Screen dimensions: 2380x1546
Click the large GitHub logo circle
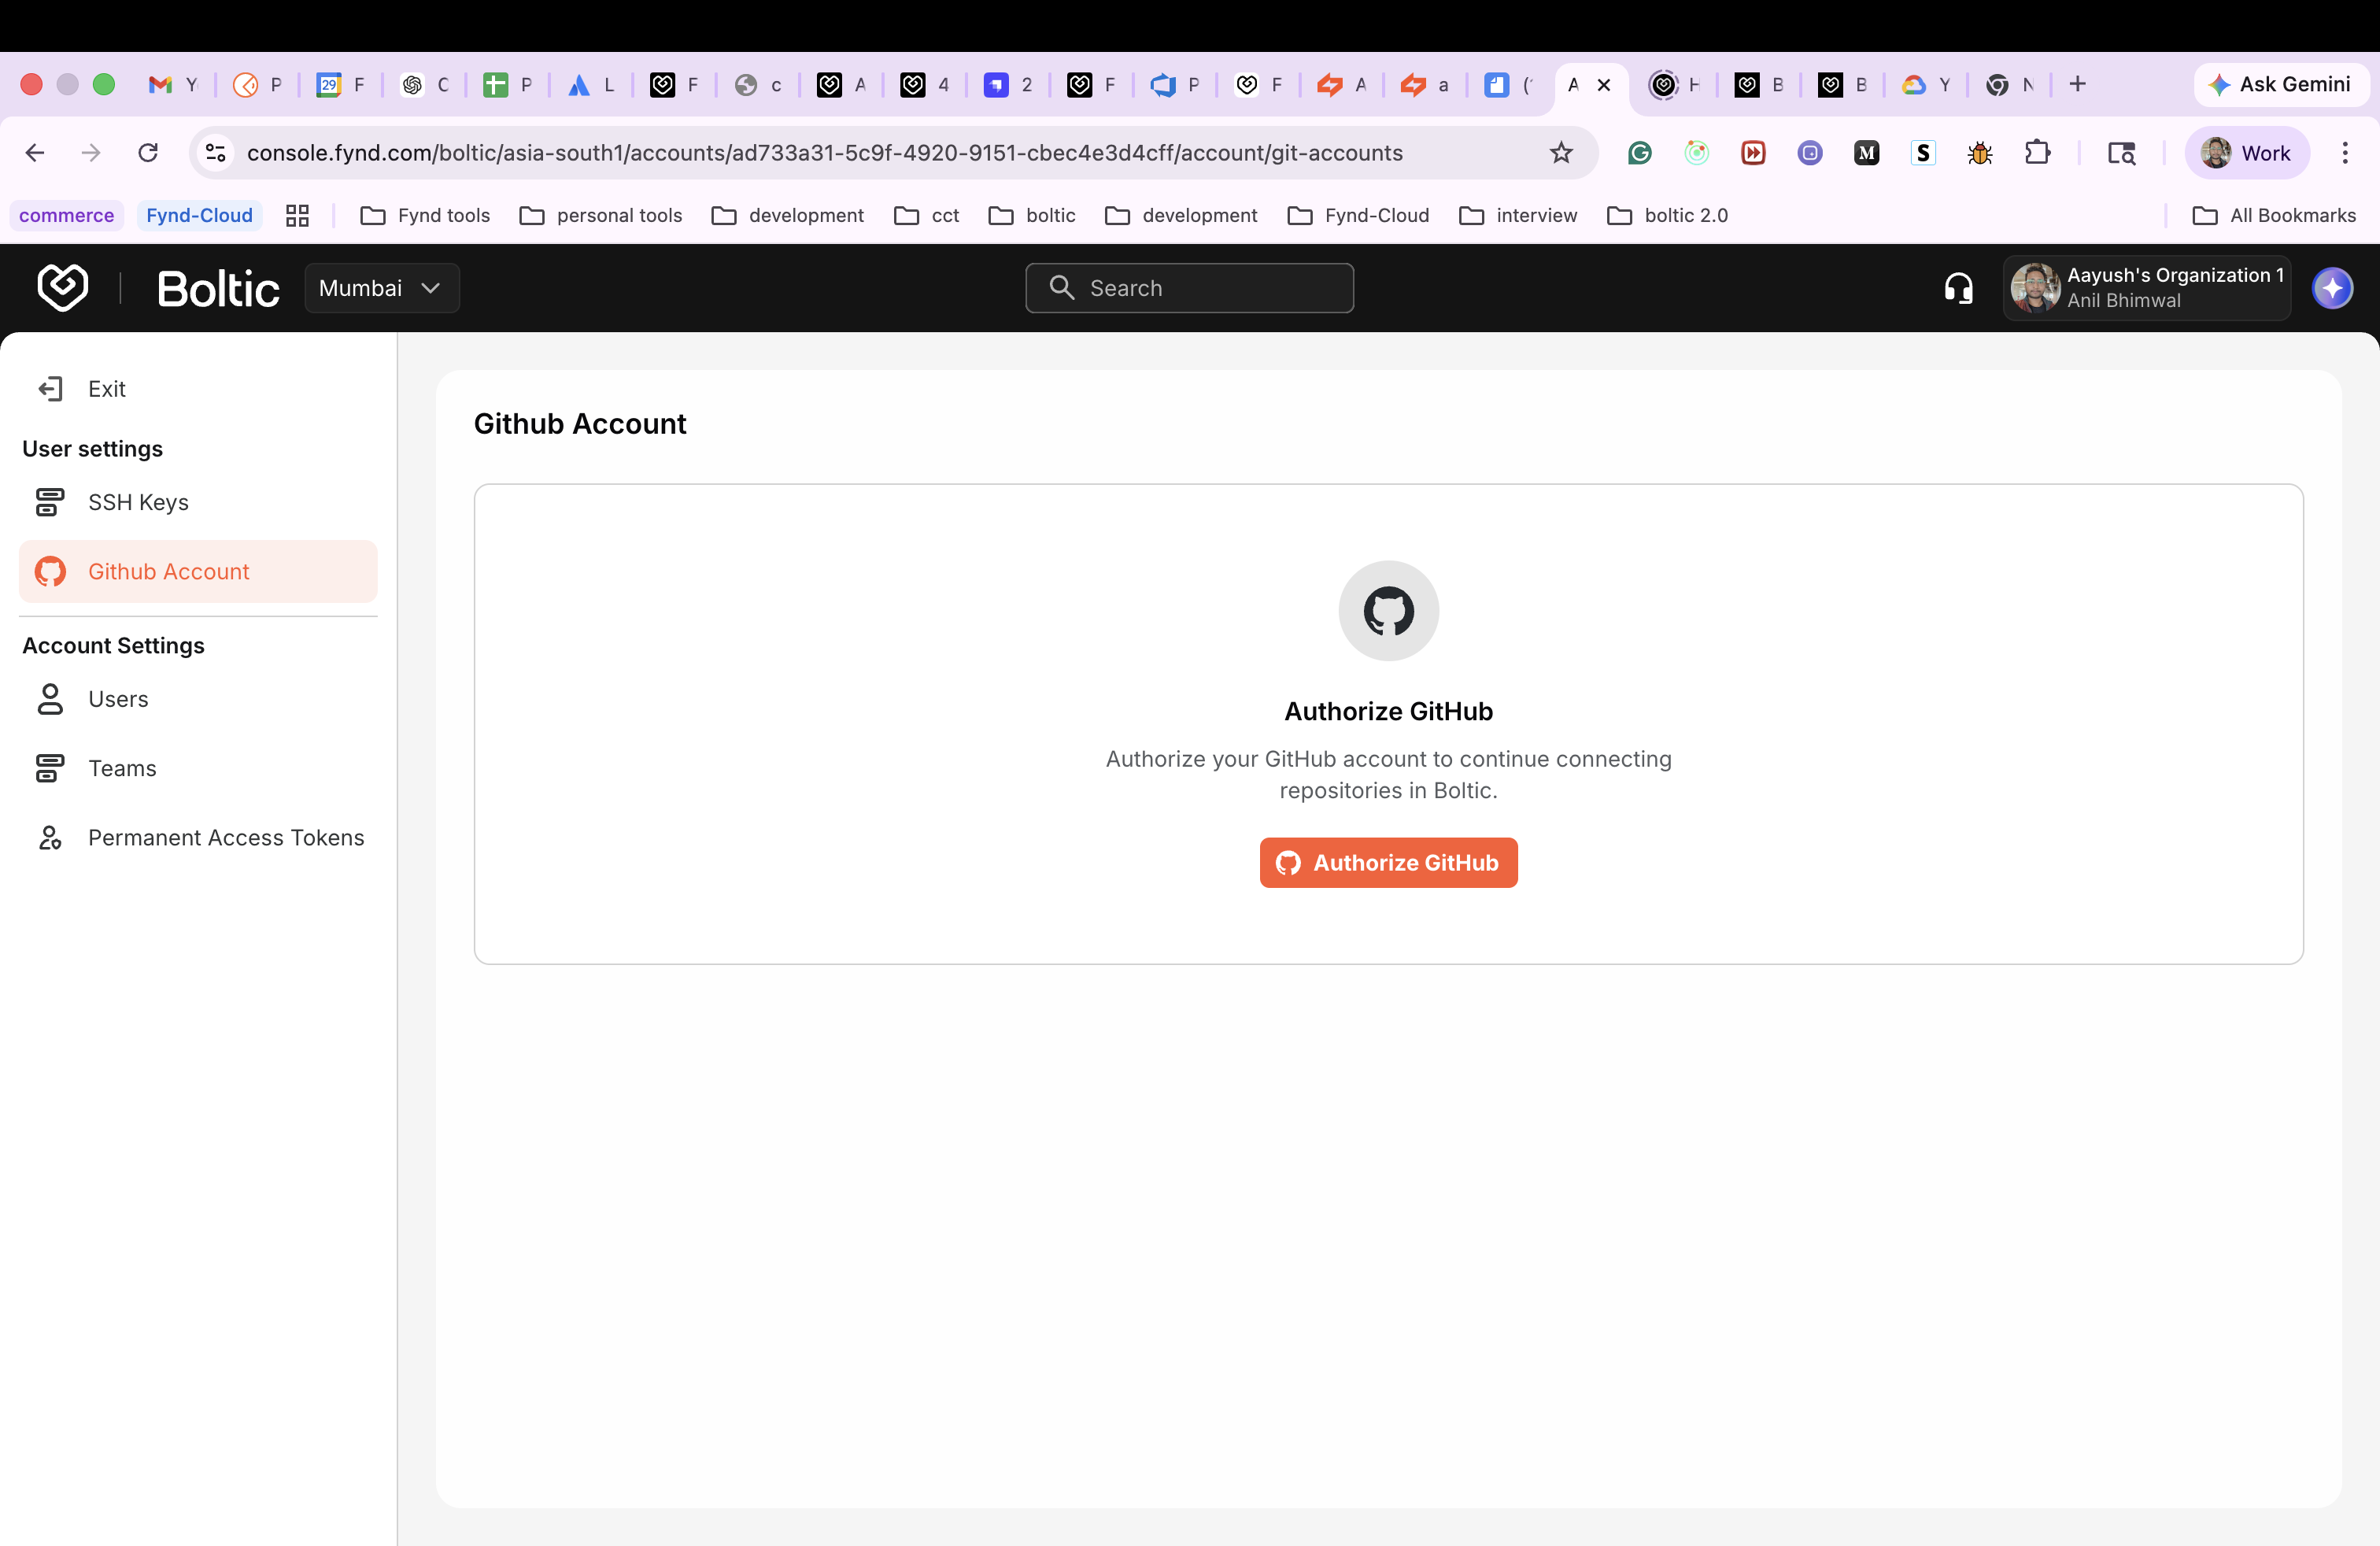pos(1388,610)
